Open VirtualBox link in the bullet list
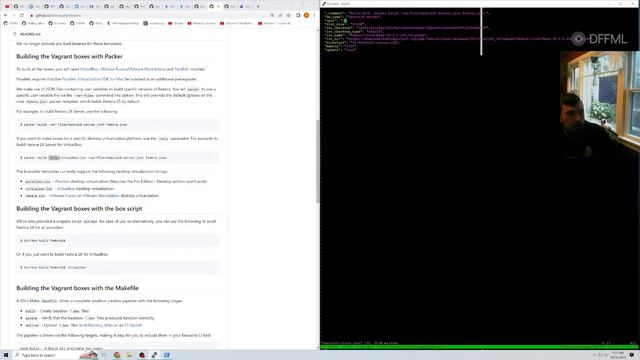 (x=66, y=189)
